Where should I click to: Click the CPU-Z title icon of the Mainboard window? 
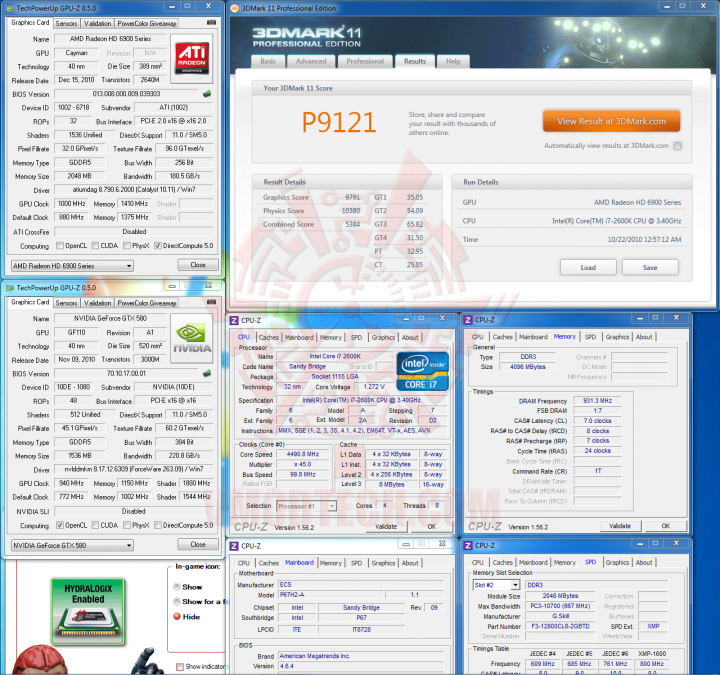point(234,546)
